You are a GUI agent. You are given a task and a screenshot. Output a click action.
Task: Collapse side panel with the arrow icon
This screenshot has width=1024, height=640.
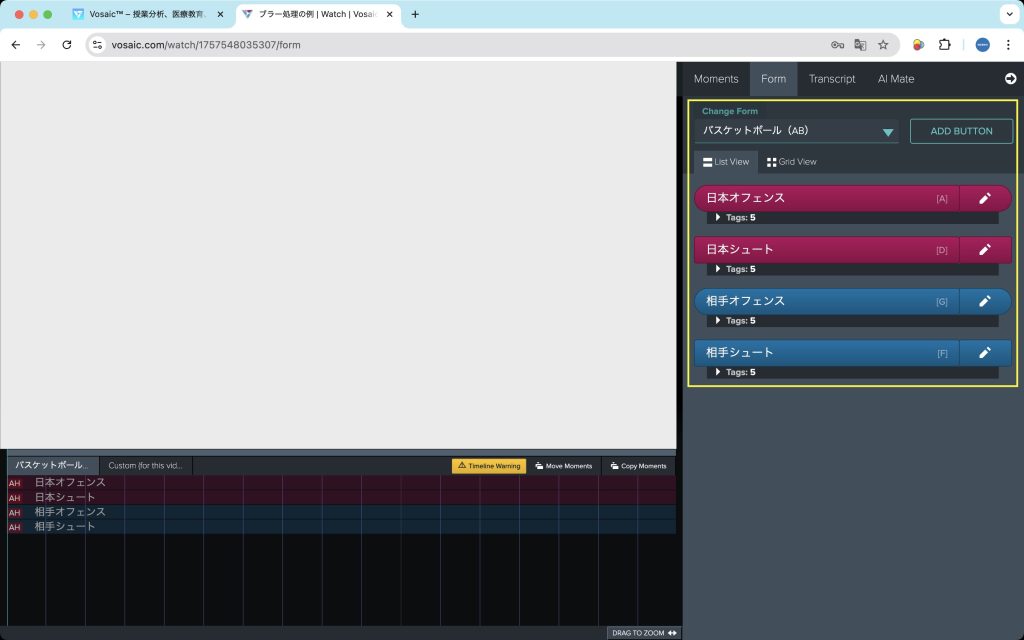point(1010,79)
